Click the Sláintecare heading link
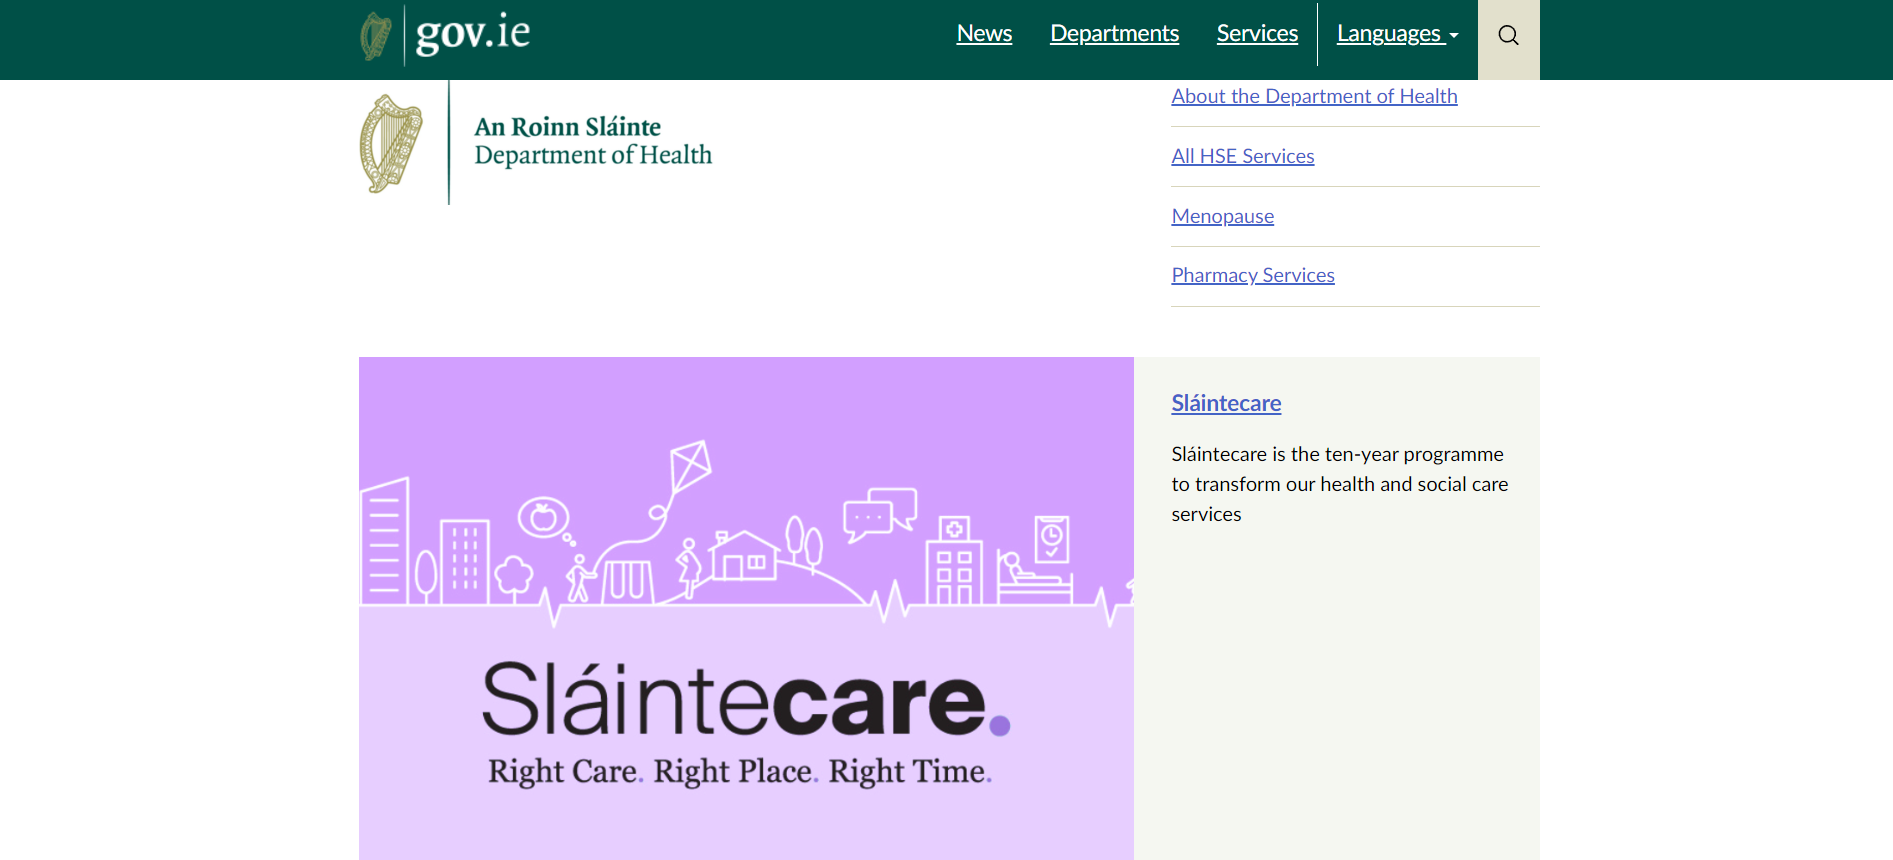The width and height of the screenshot is (1893, 860). point(1226,403)
